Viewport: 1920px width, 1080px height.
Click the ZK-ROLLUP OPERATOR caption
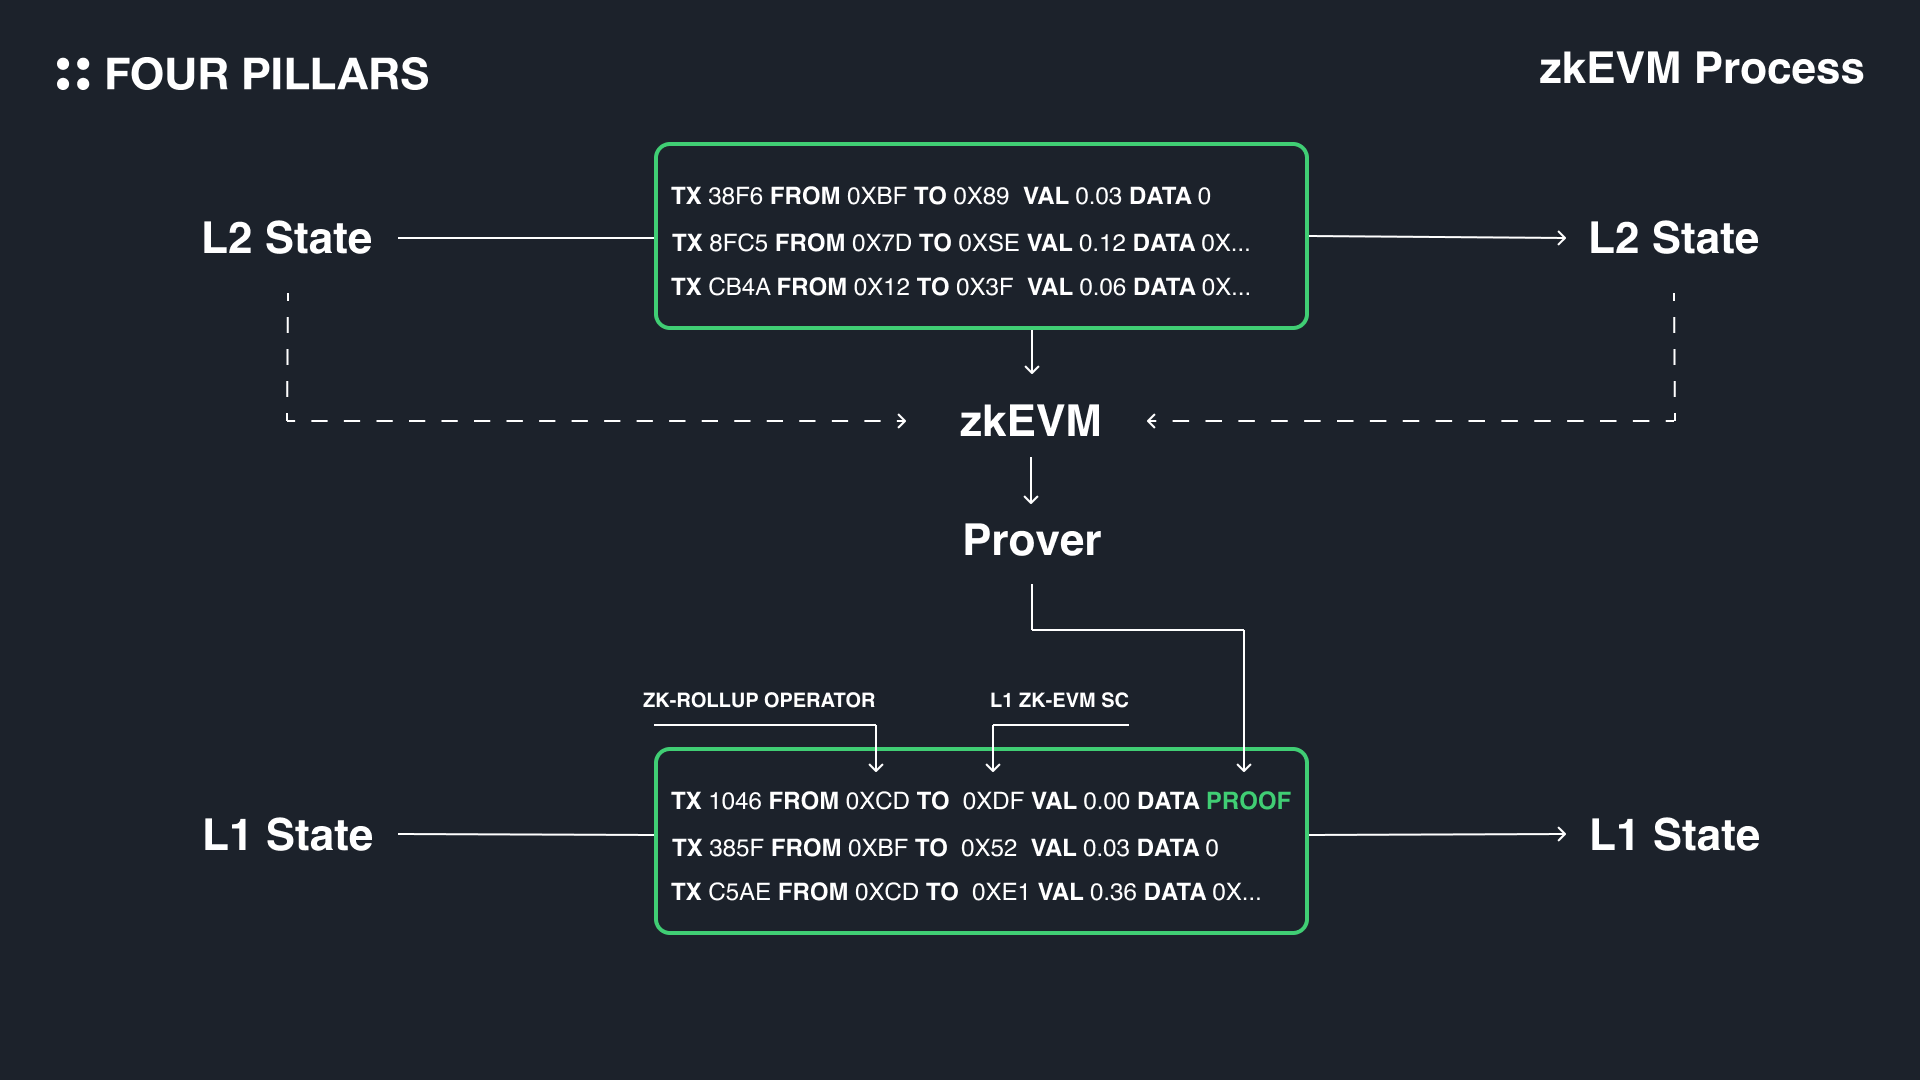[758, 700]
